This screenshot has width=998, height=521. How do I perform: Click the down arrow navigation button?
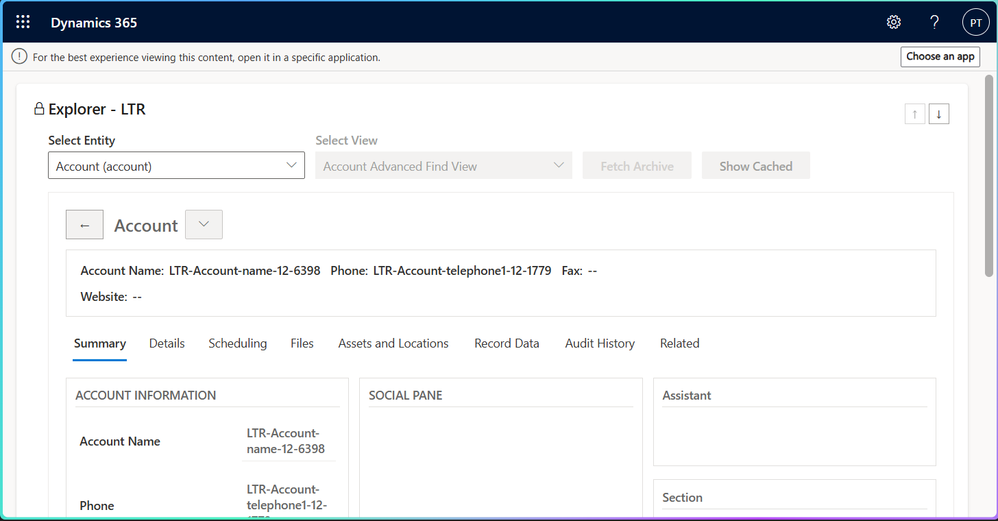[939, 114]
